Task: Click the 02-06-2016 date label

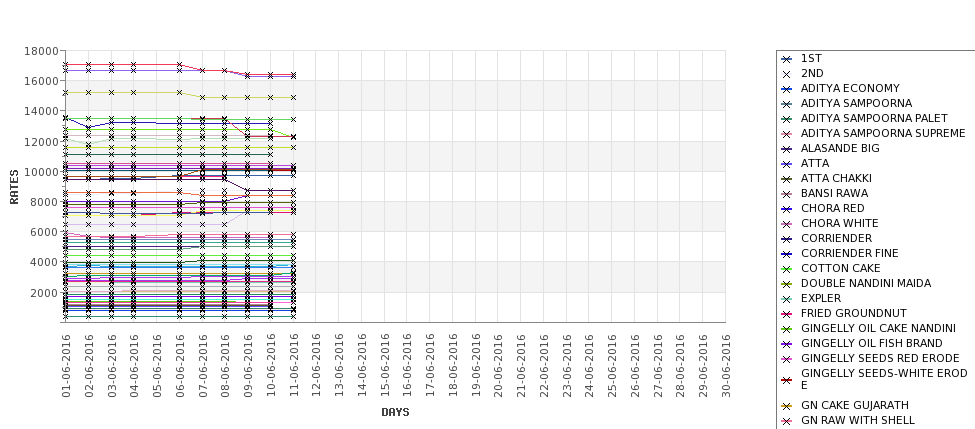Action: coord(88,366)
